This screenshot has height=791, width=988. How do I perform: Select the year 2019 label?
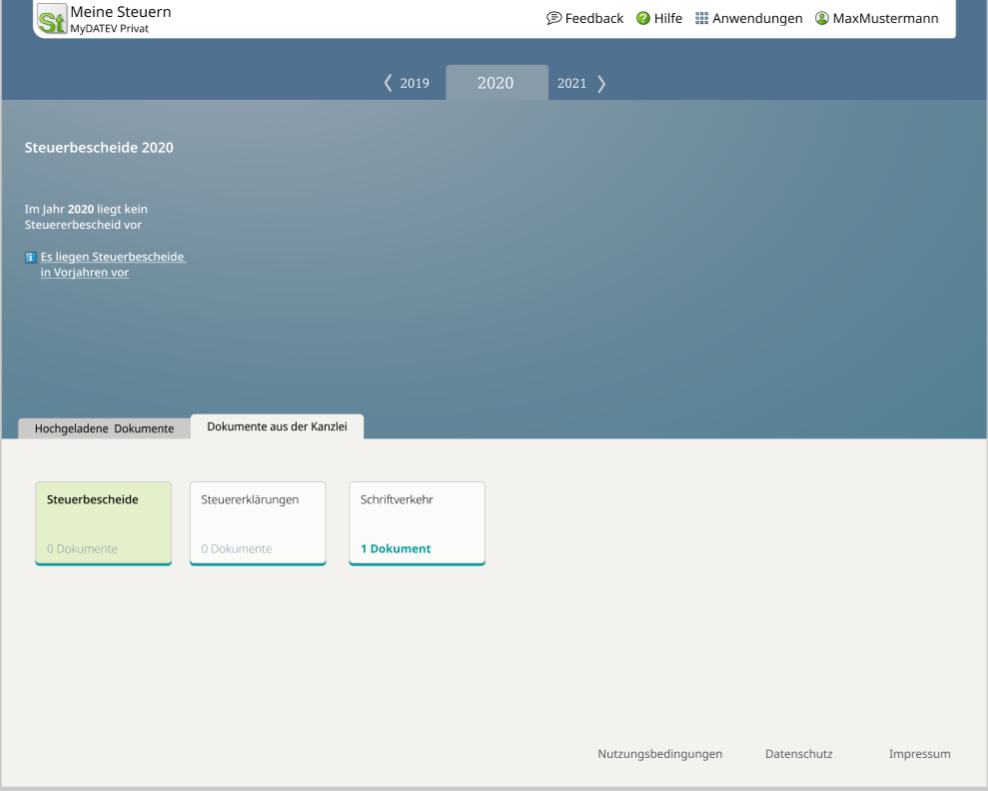414,84
